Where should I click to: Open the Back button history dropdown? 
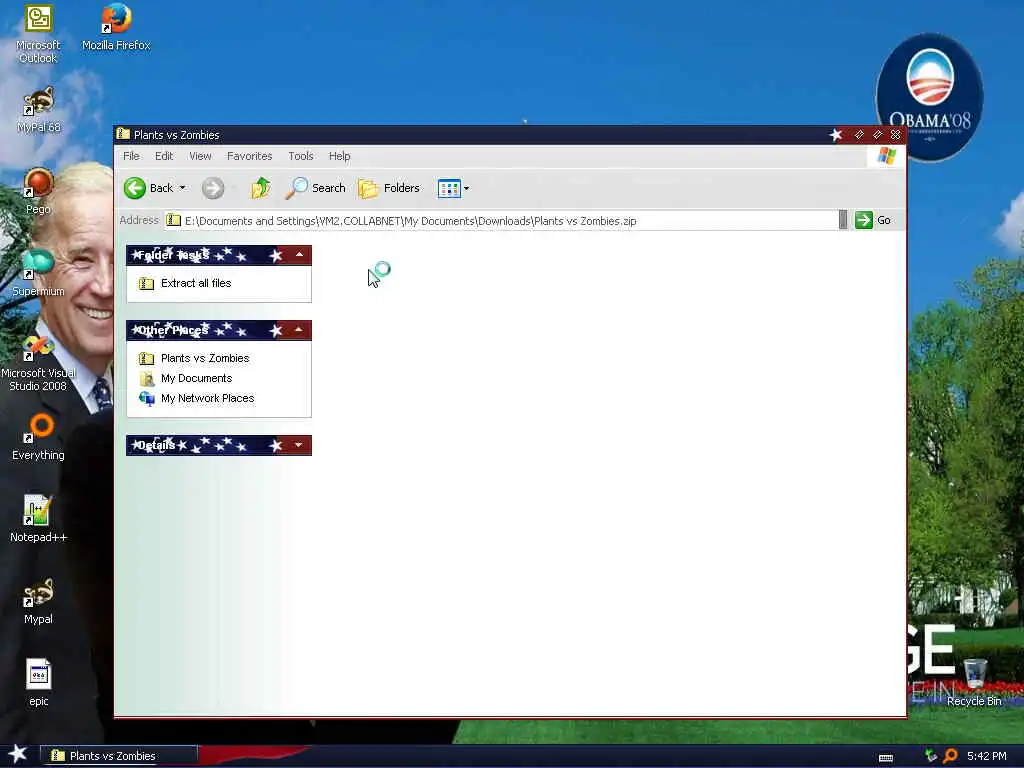click(182, 188)
